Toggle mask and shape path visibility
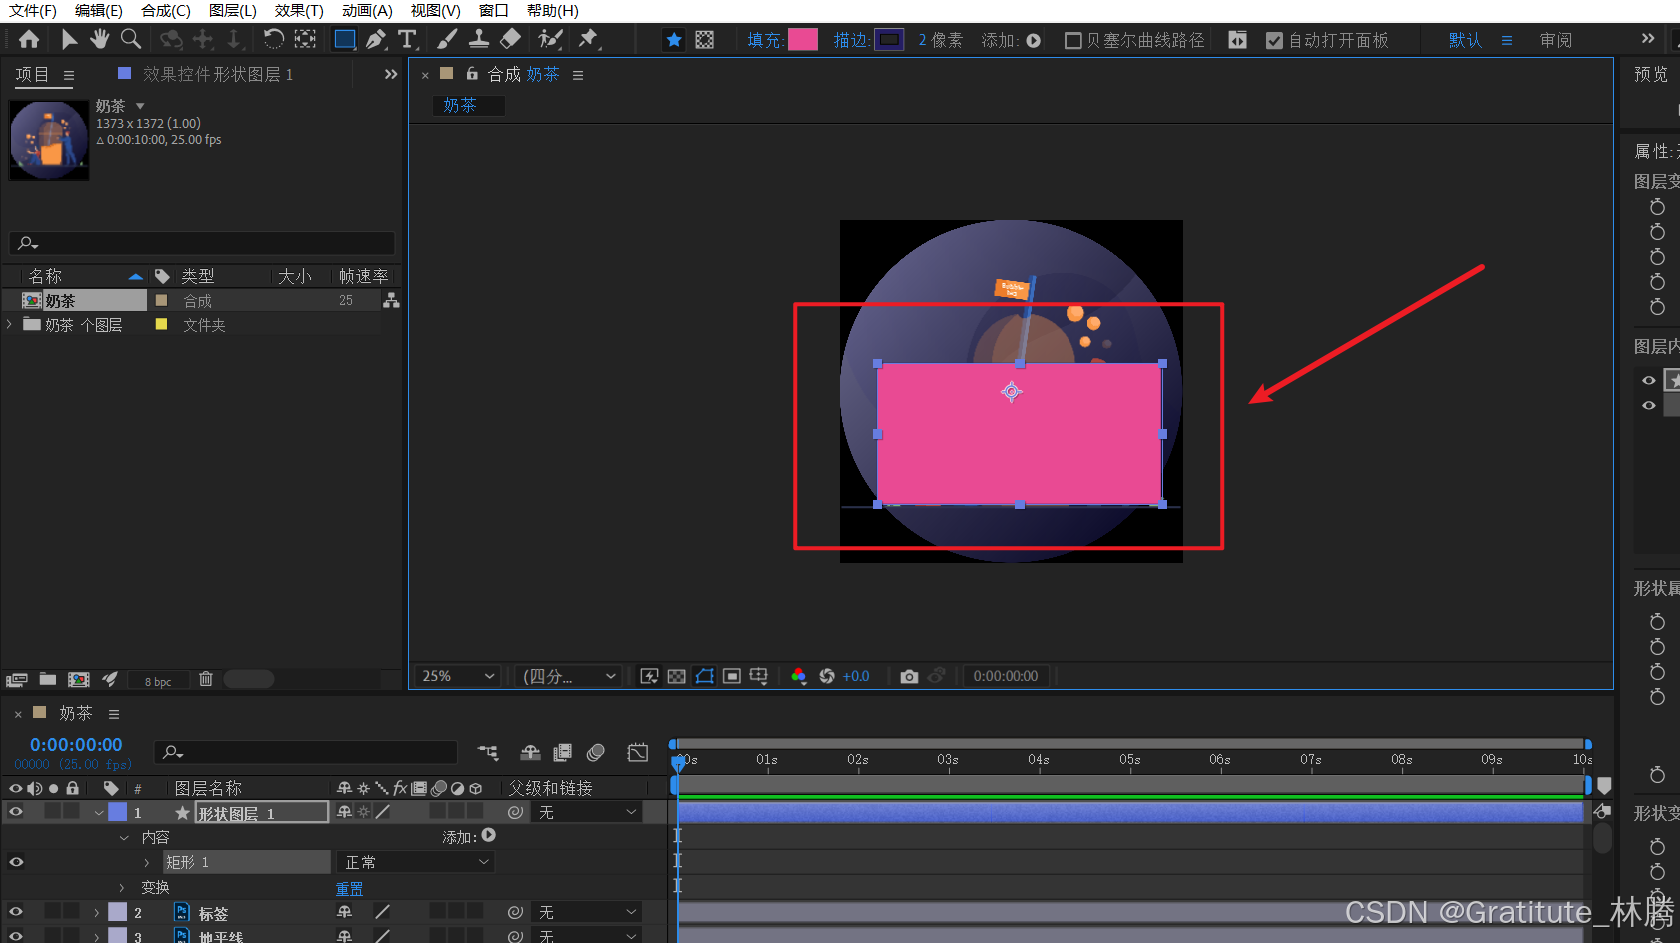 (705, 676)
